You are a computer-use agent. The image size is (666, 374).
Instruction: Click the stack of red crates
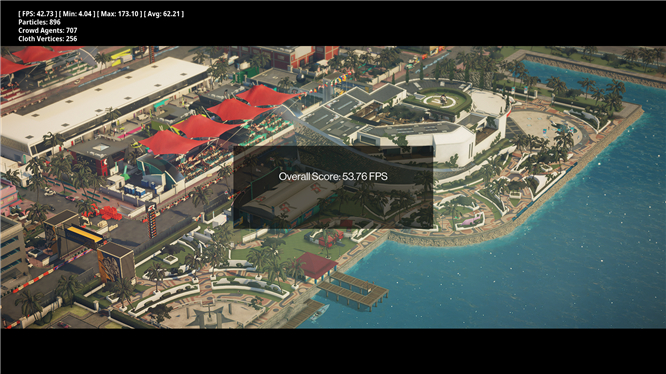[110, 213]
